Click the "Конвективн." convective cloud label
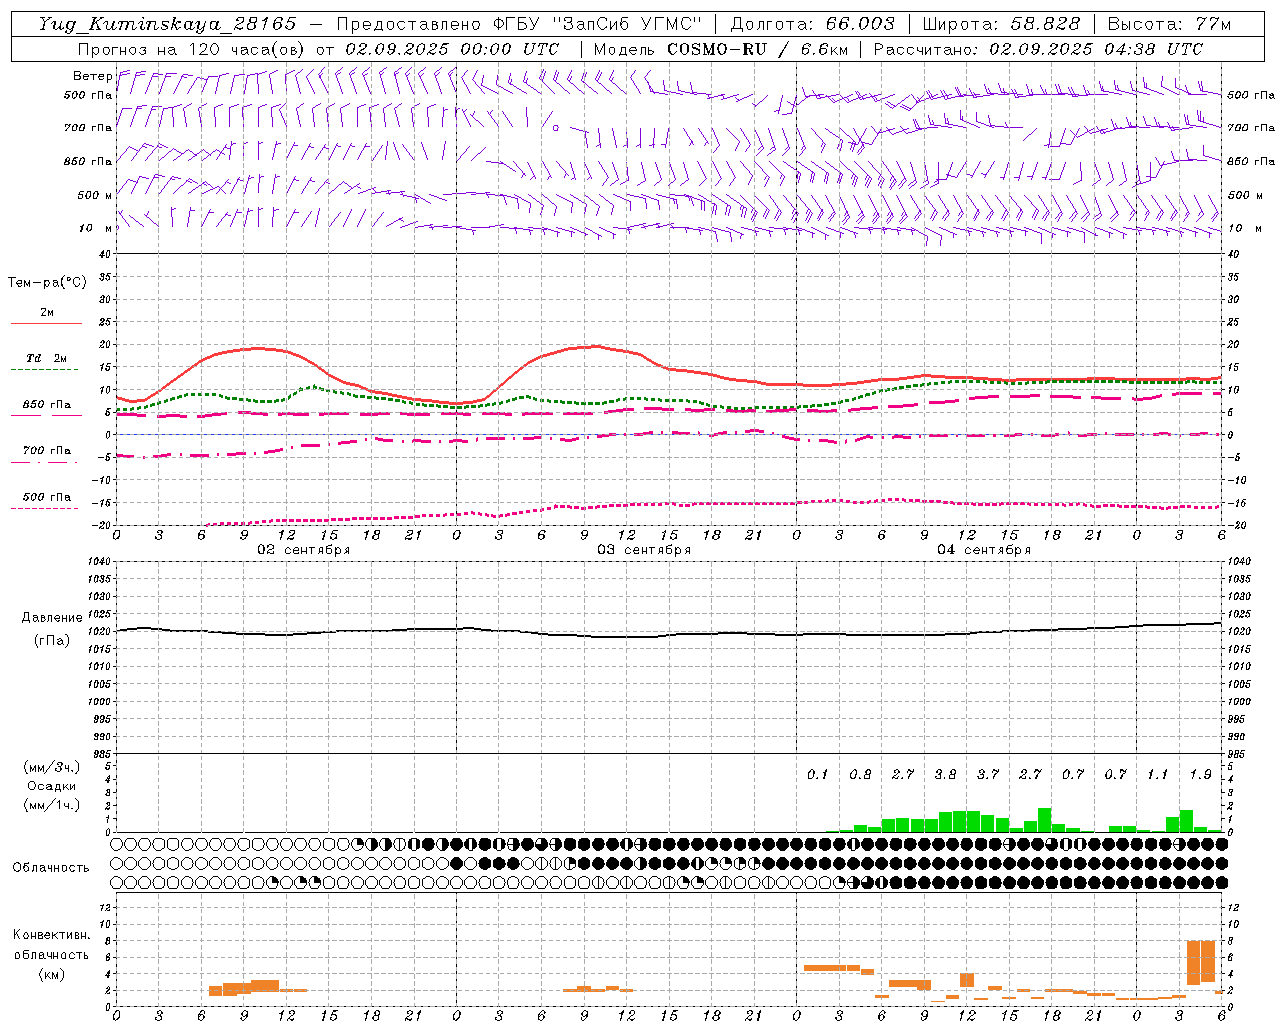1280x1024 pixels. (52, 935)
